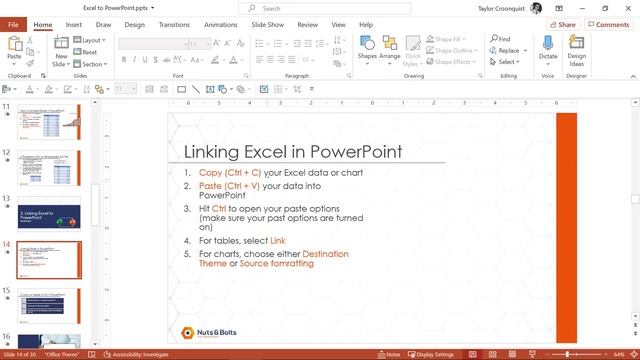
Task: Click Taylor Croonquist account name
Action: tap(501, 8)
